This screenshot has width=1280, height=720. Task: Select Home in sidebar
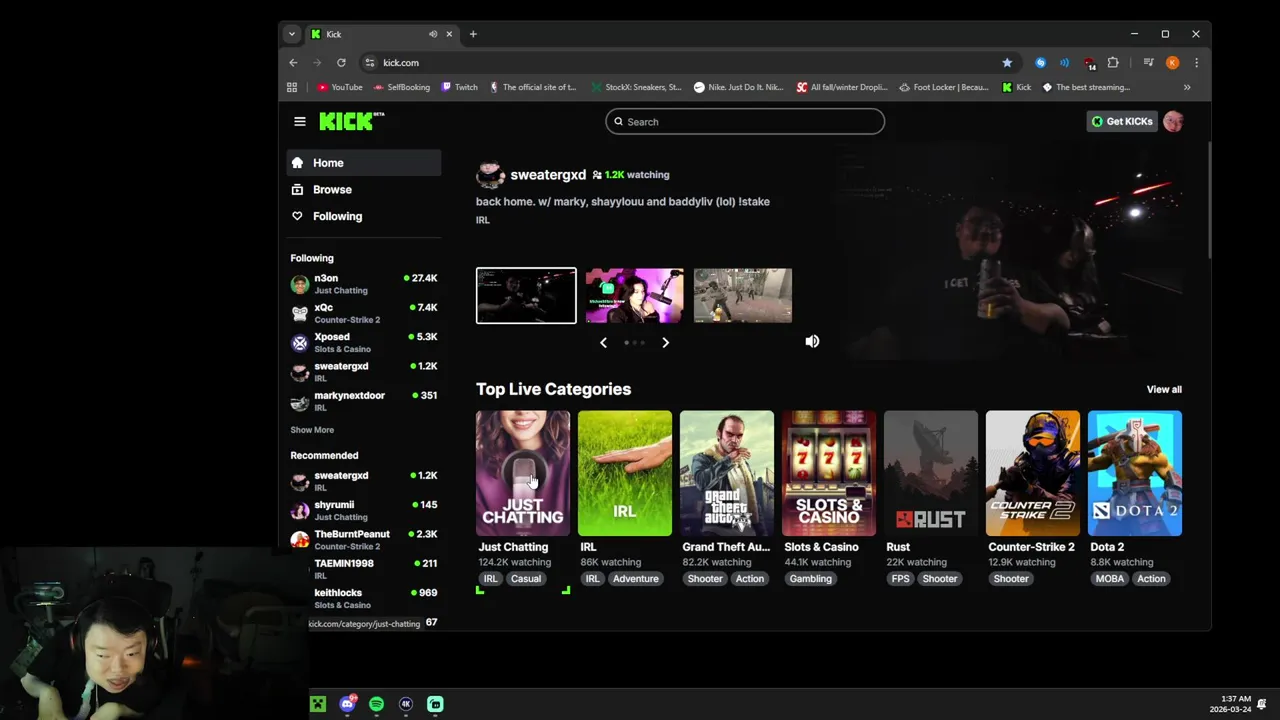(364, 163)
